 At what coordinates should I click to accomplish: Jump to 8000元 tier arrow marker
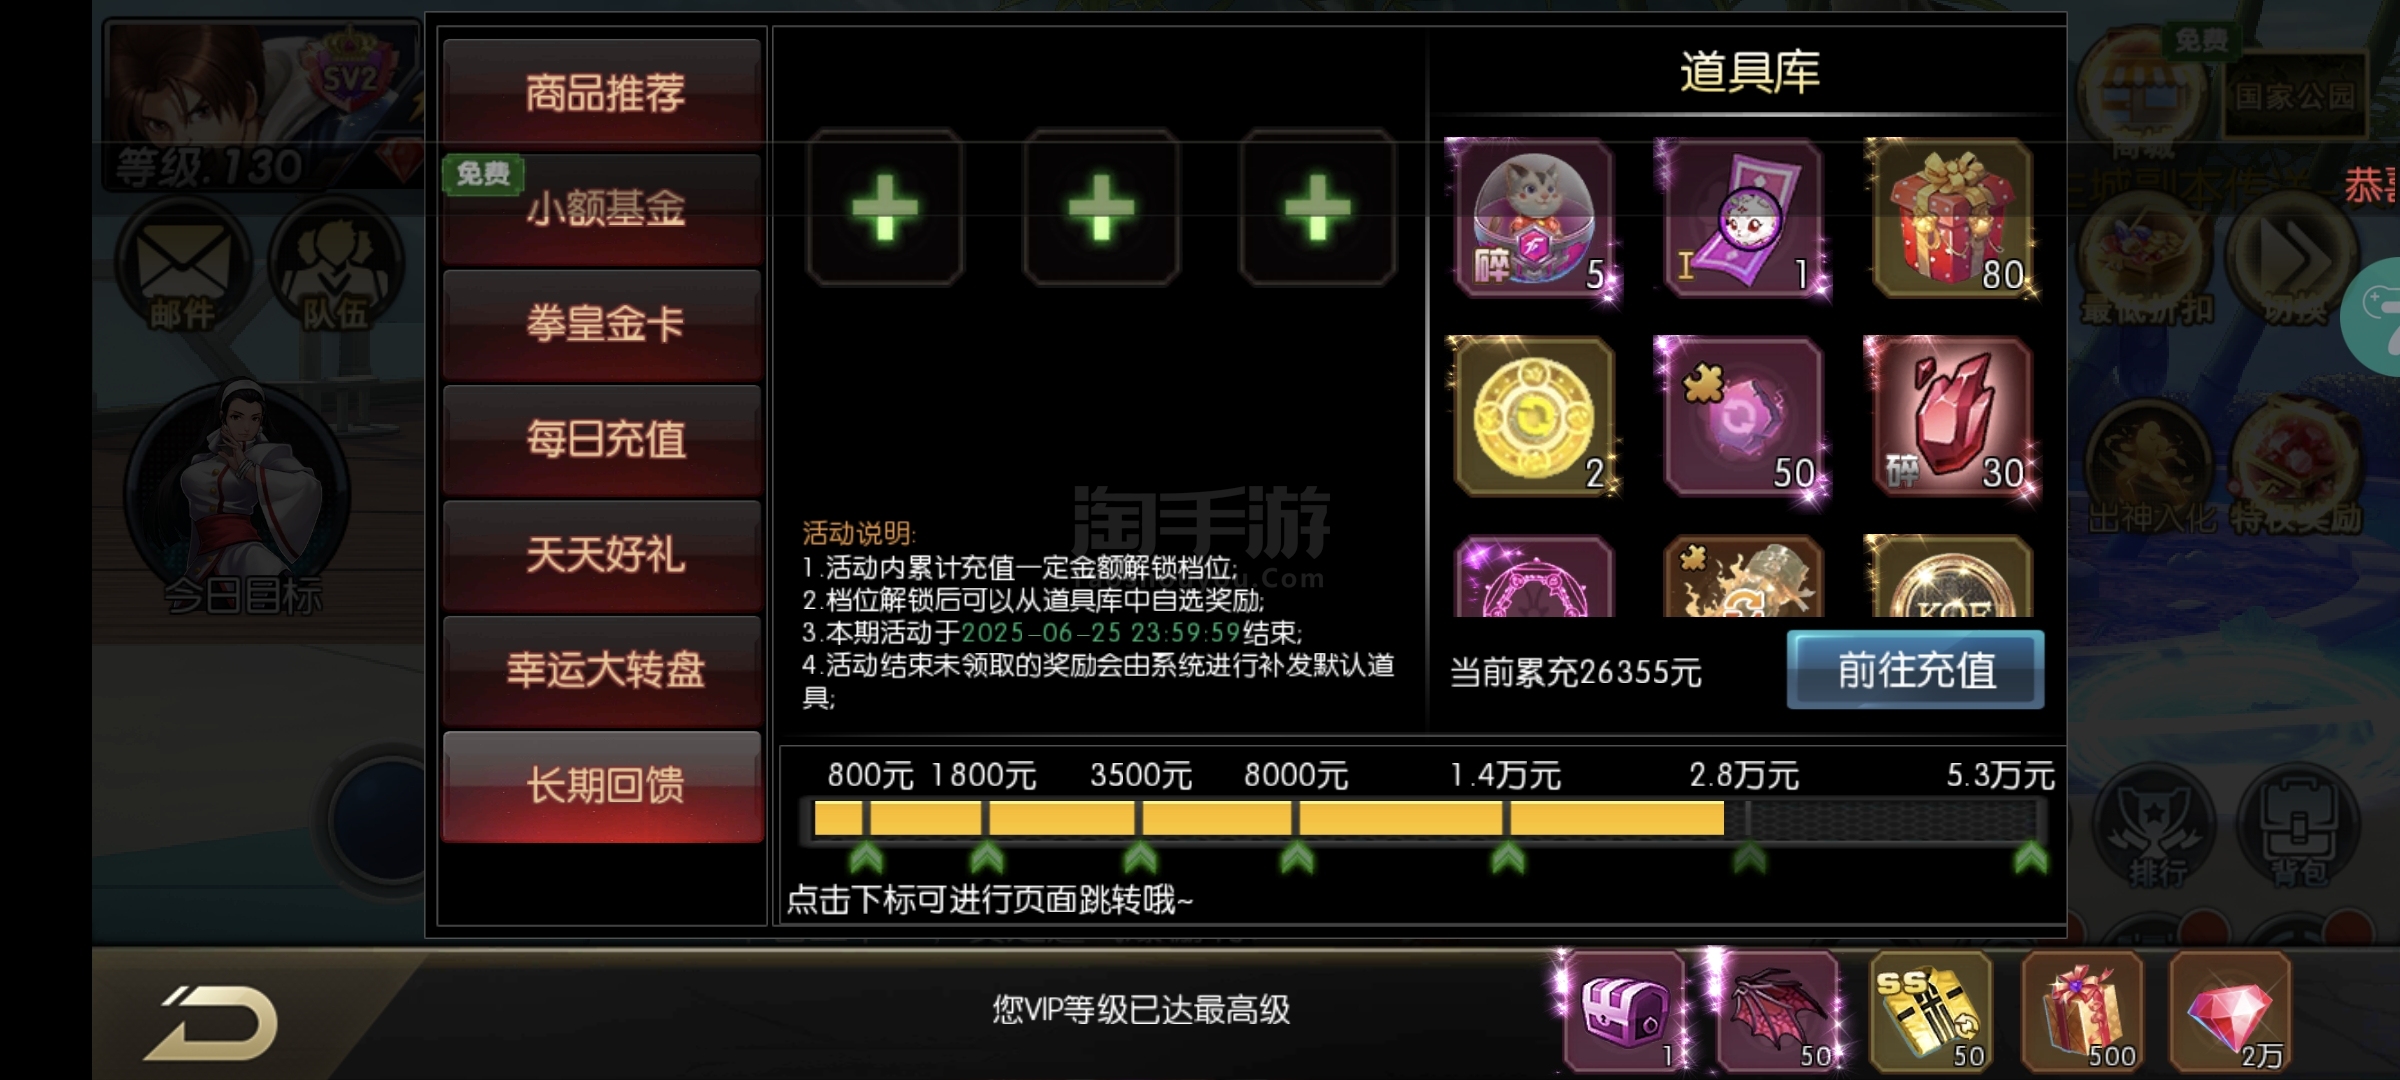click(x=1297, y=858)
